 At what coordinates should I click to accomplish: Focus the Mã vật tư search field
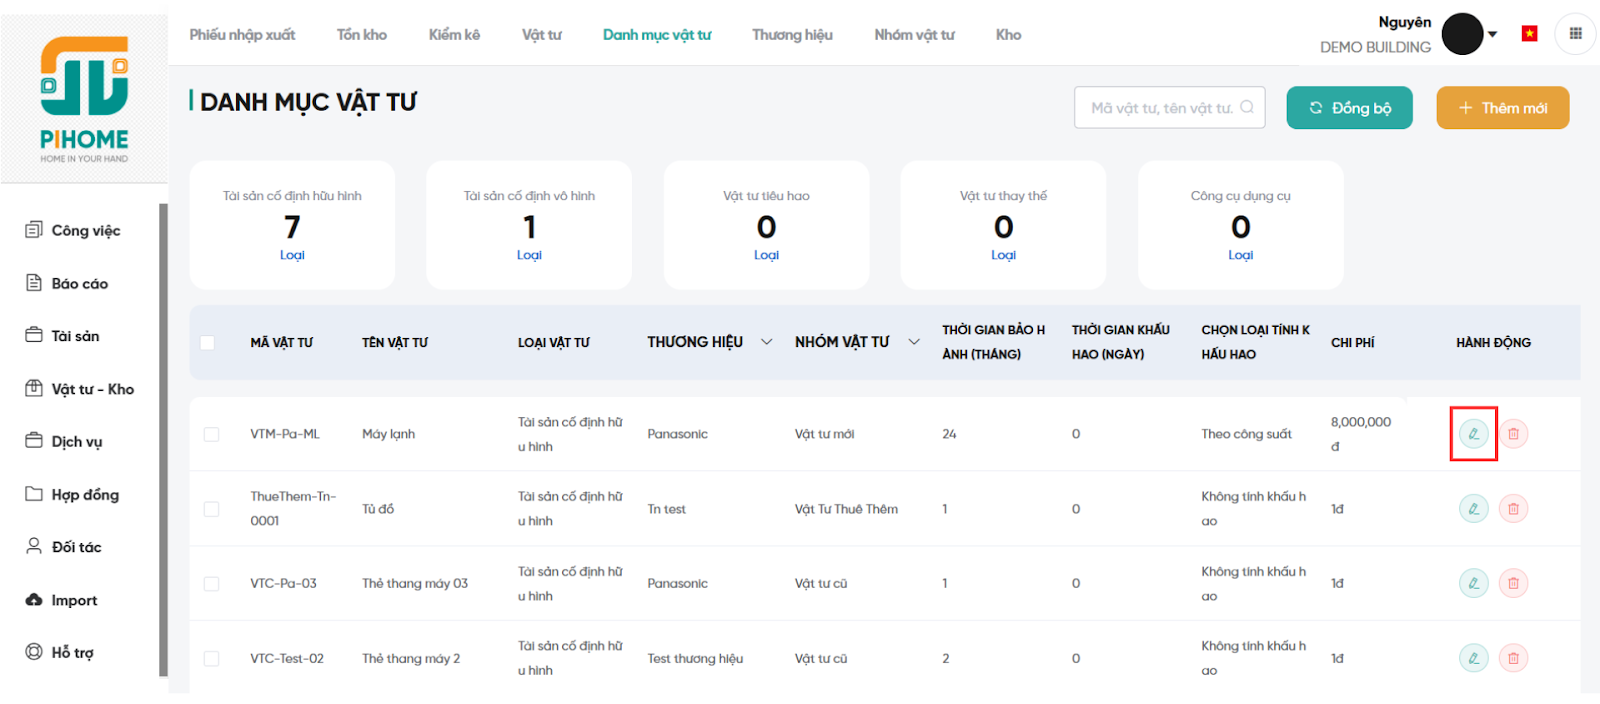pos(1160,108)
